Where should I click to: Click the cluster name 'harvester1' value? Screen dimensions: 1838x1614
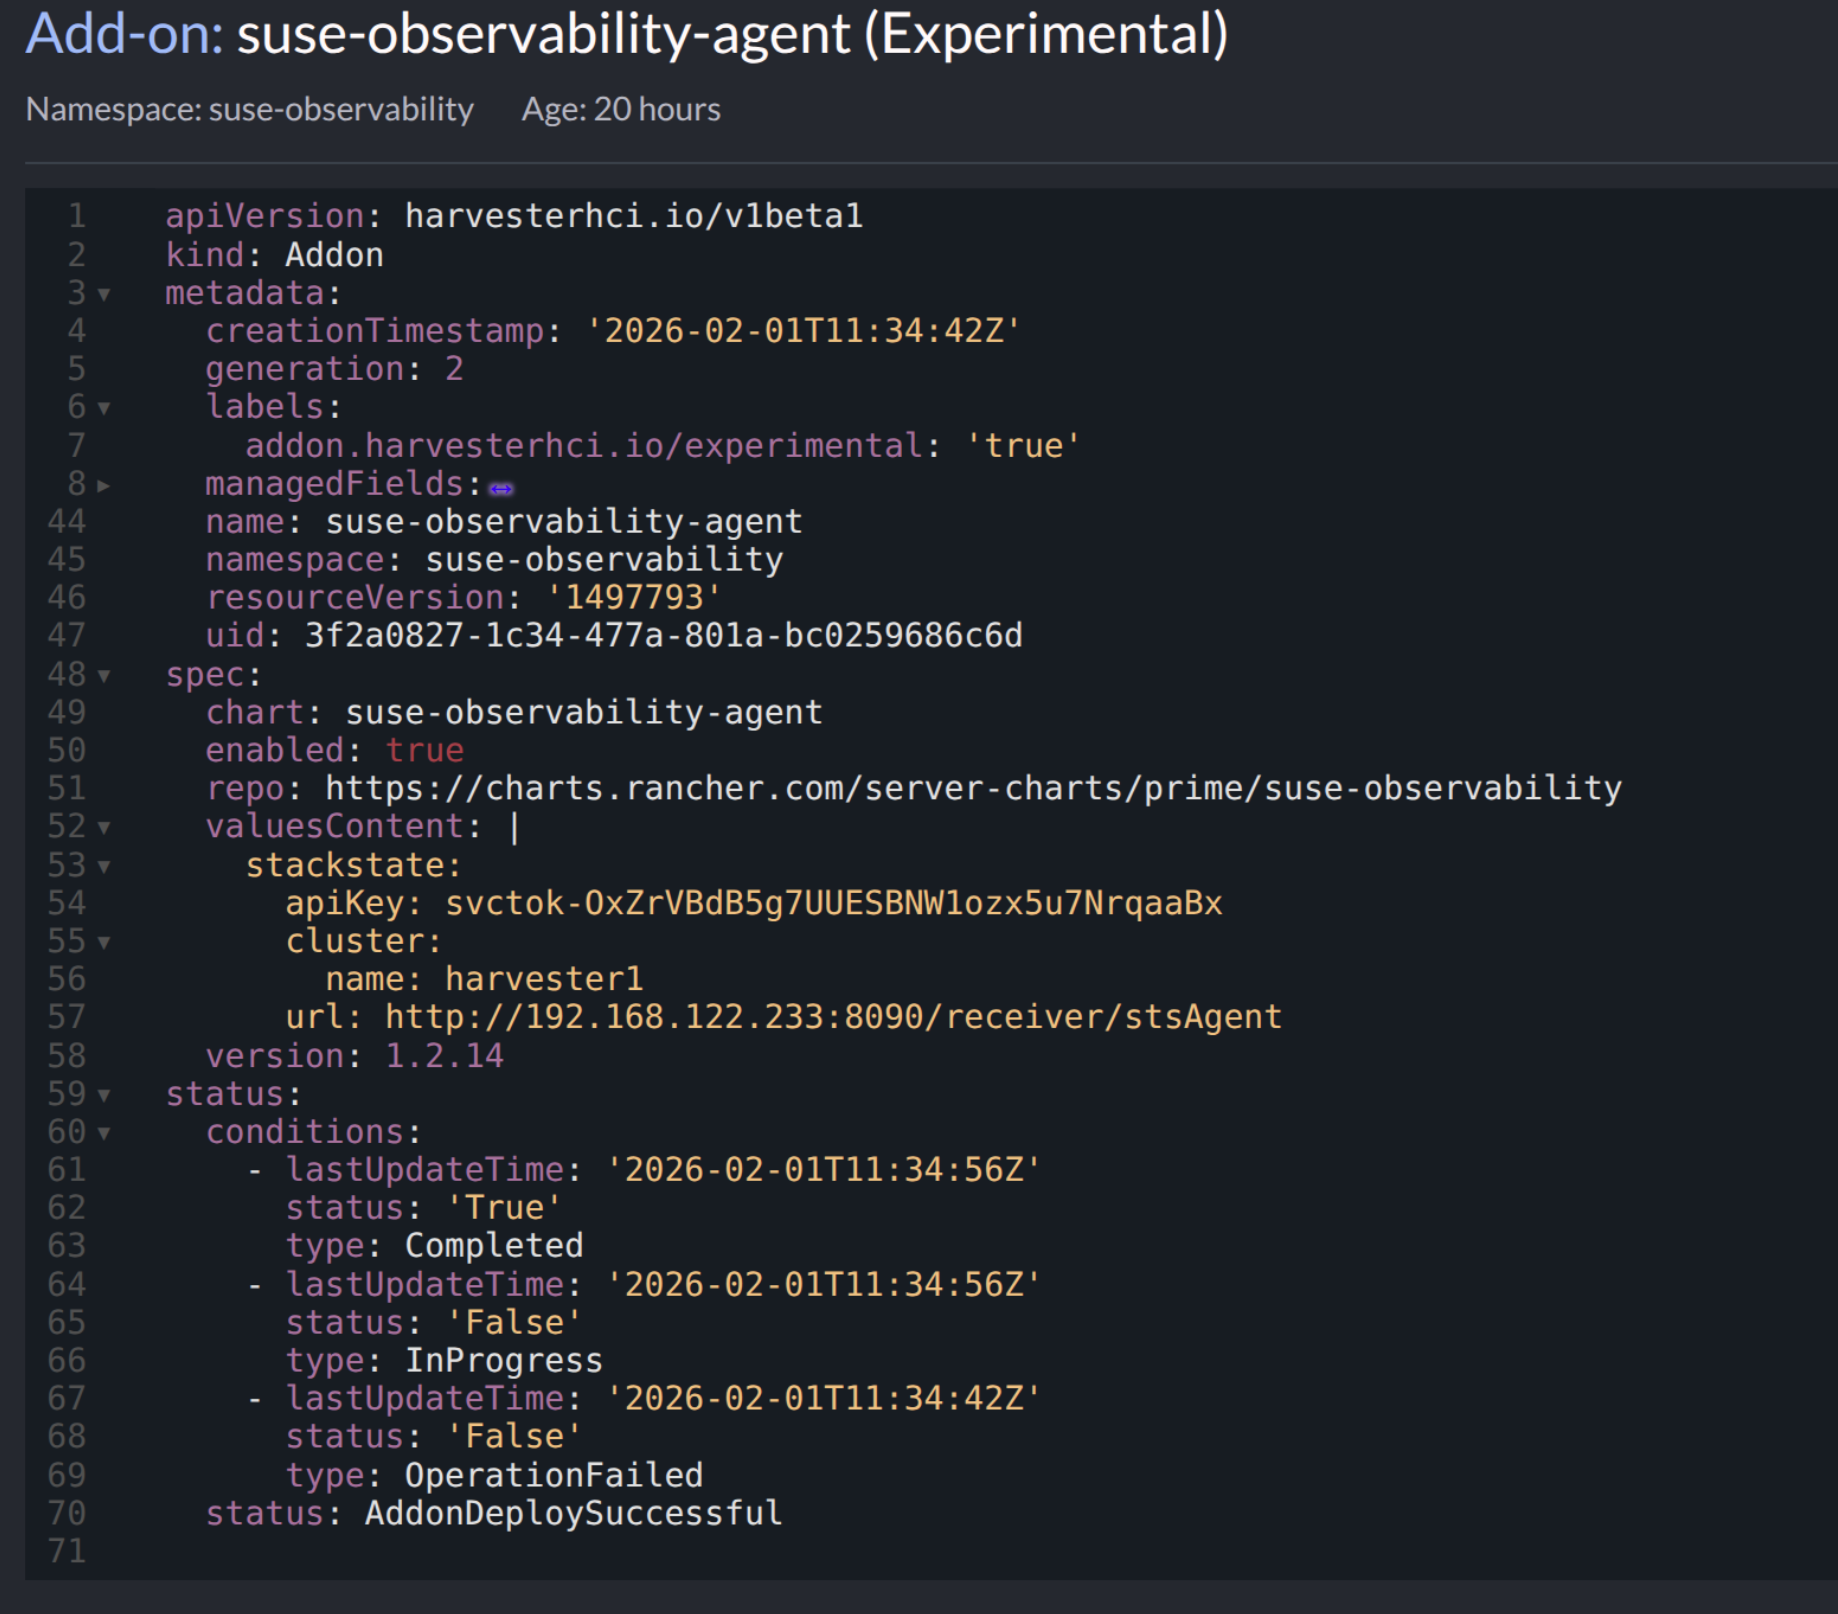[x=543, y=980]
